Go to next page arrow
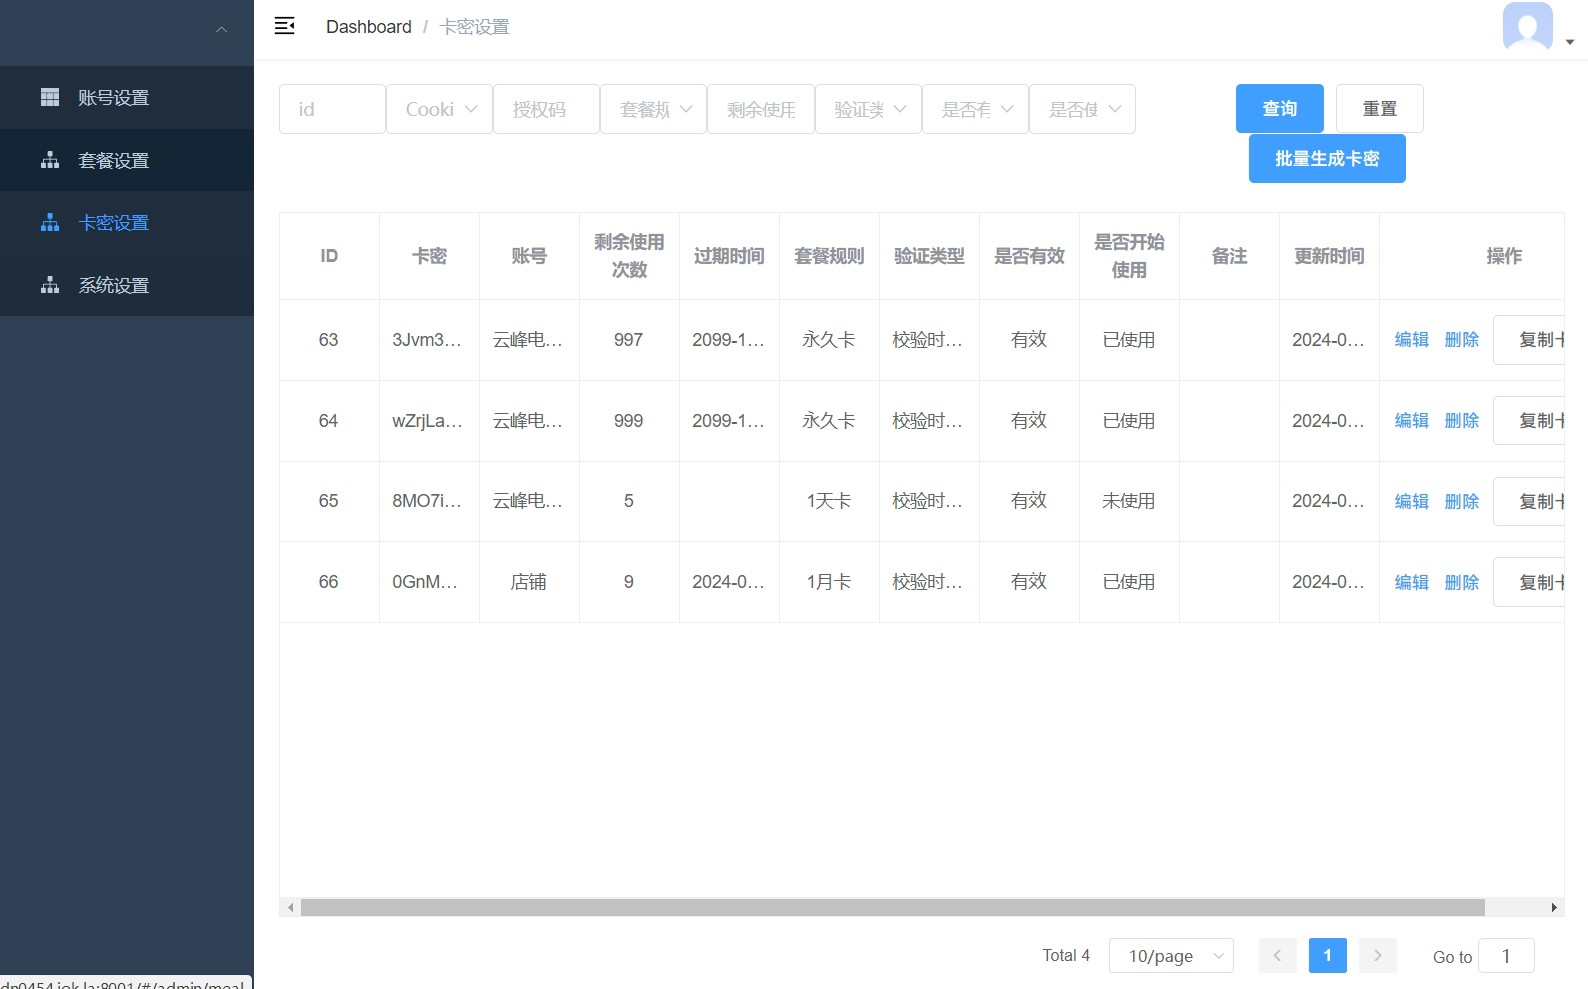 tap(1377, 956)
